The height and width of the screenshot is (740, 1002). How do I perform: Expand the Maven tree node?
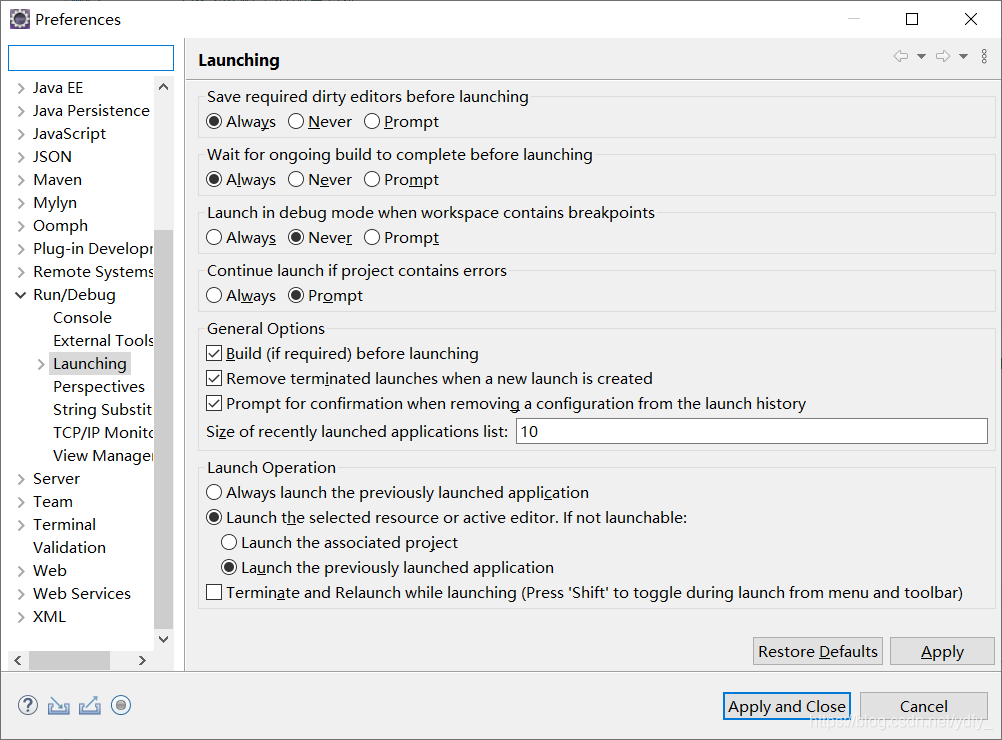pyautogui.click(x=21, y=180)
